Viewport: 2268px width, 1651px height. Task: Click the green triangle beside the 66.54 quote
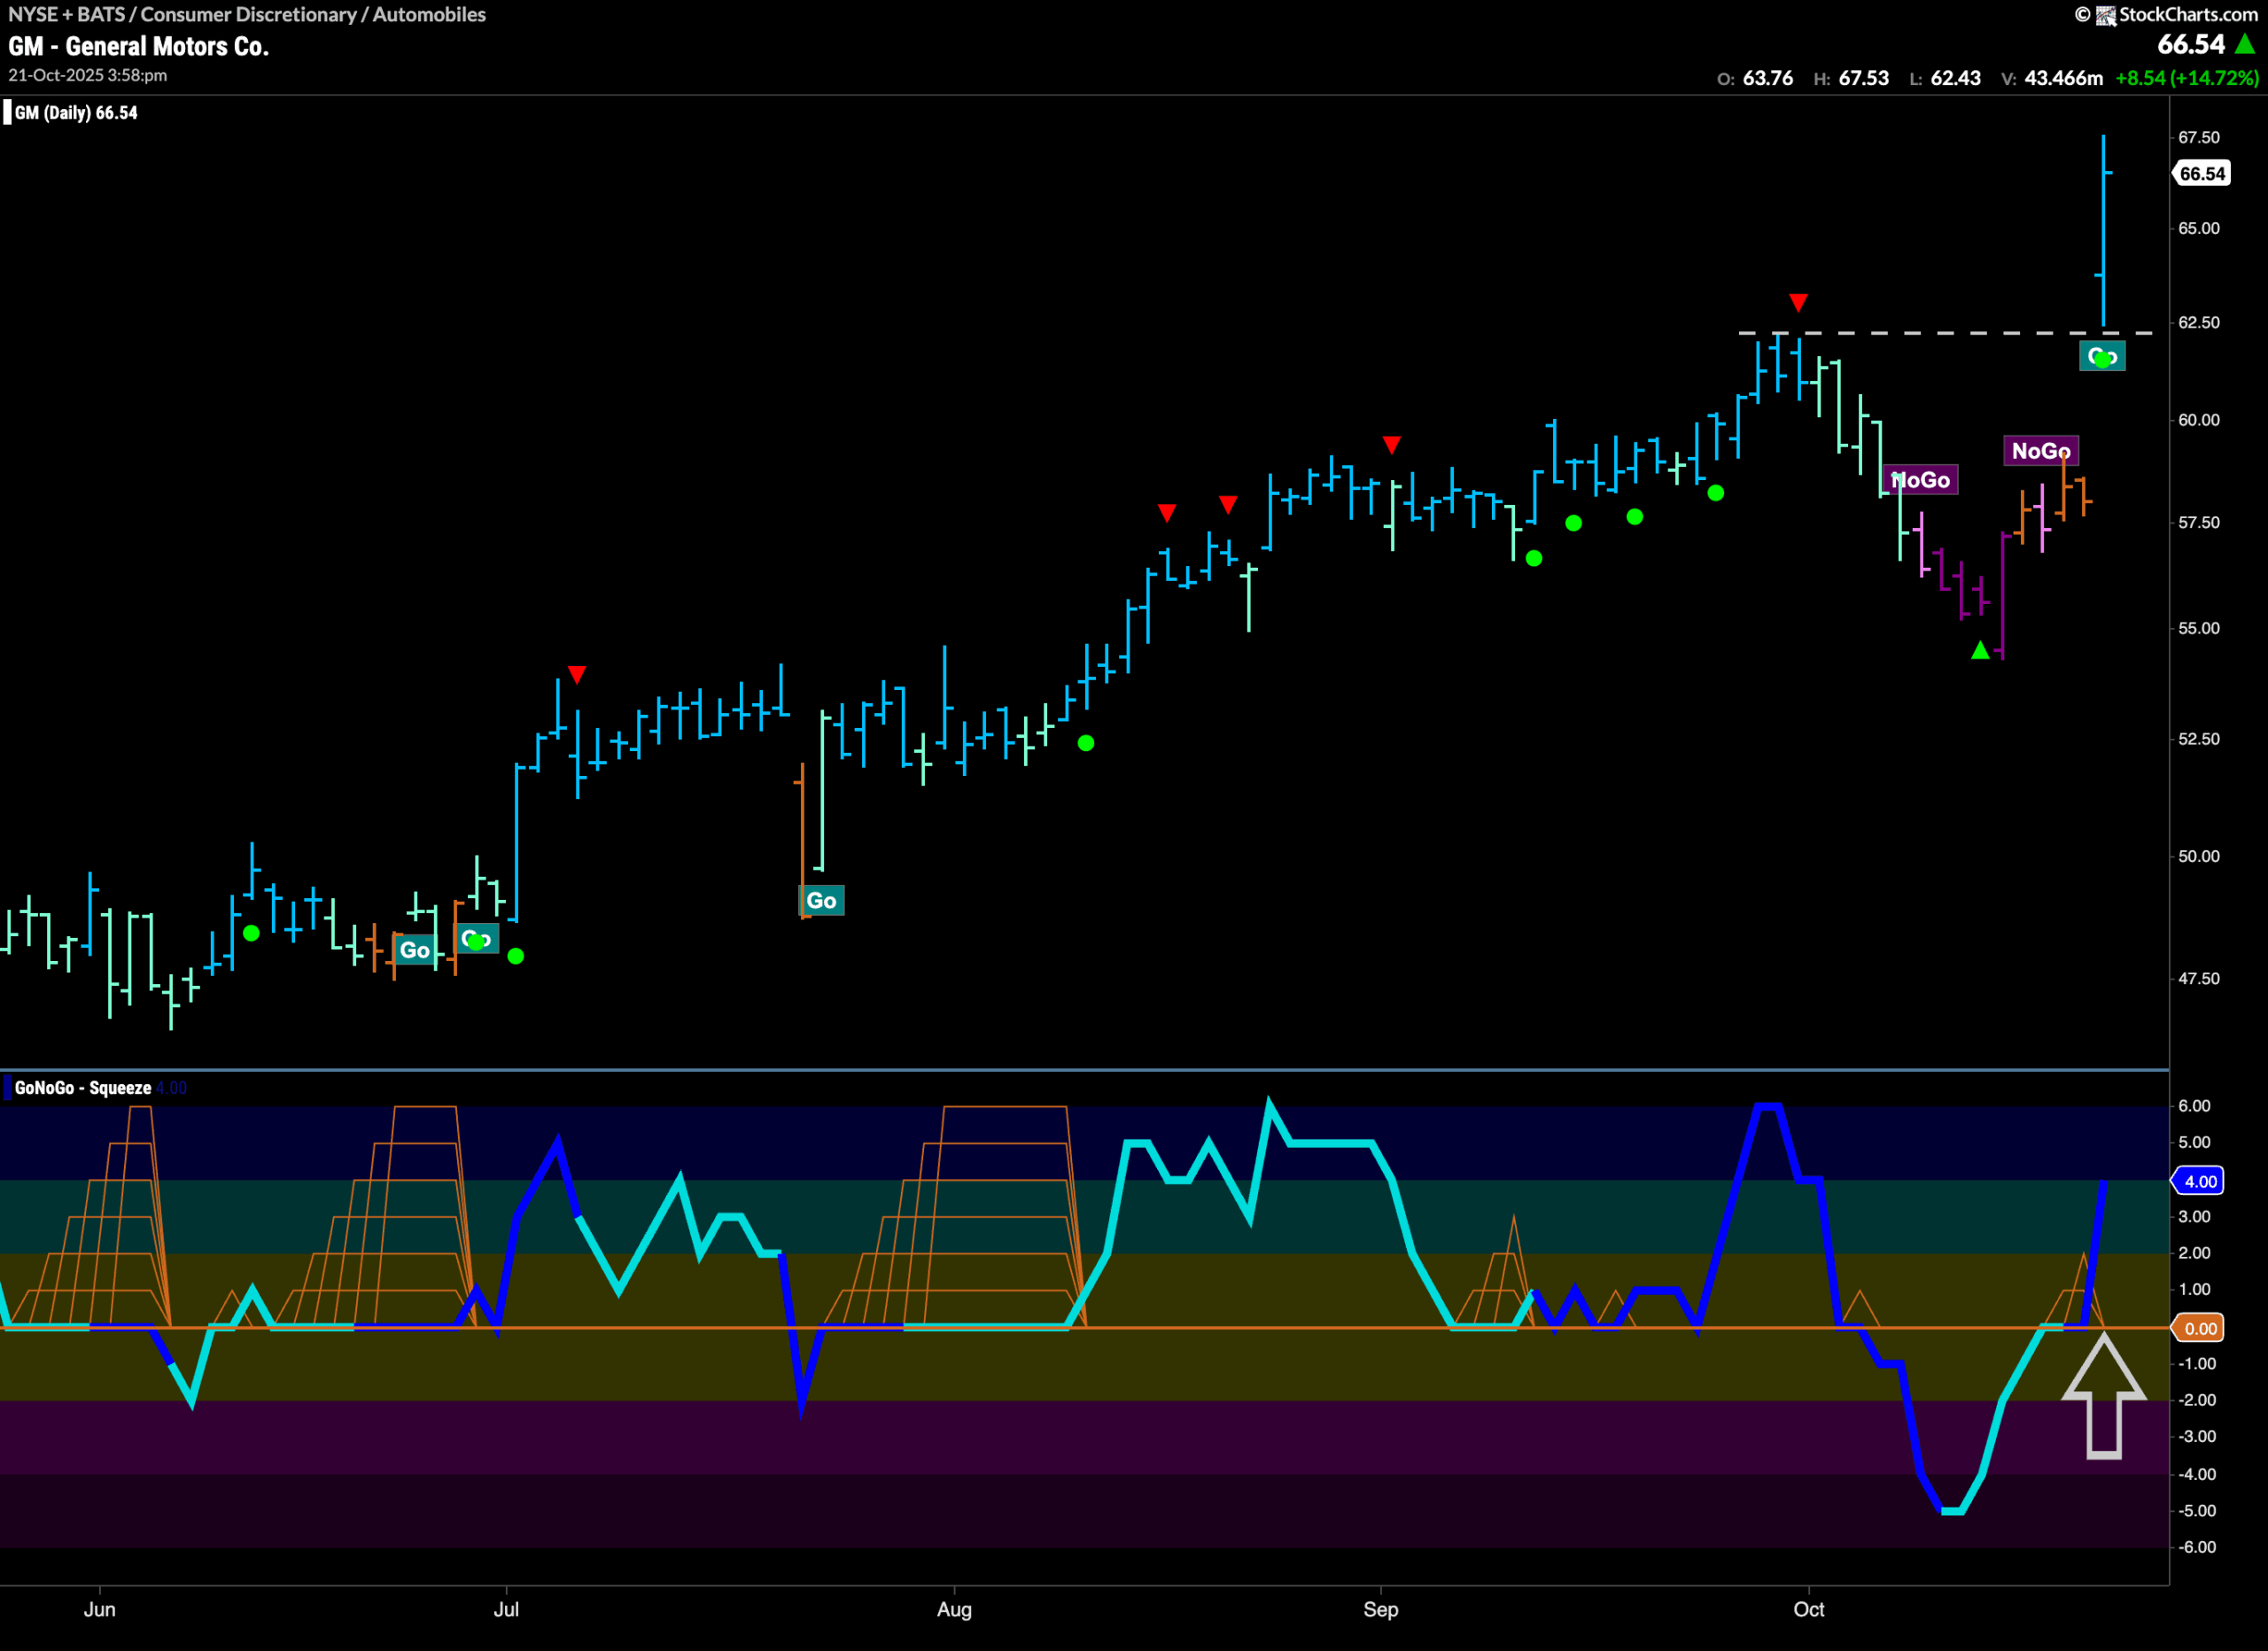click(x=2247, y=44)
